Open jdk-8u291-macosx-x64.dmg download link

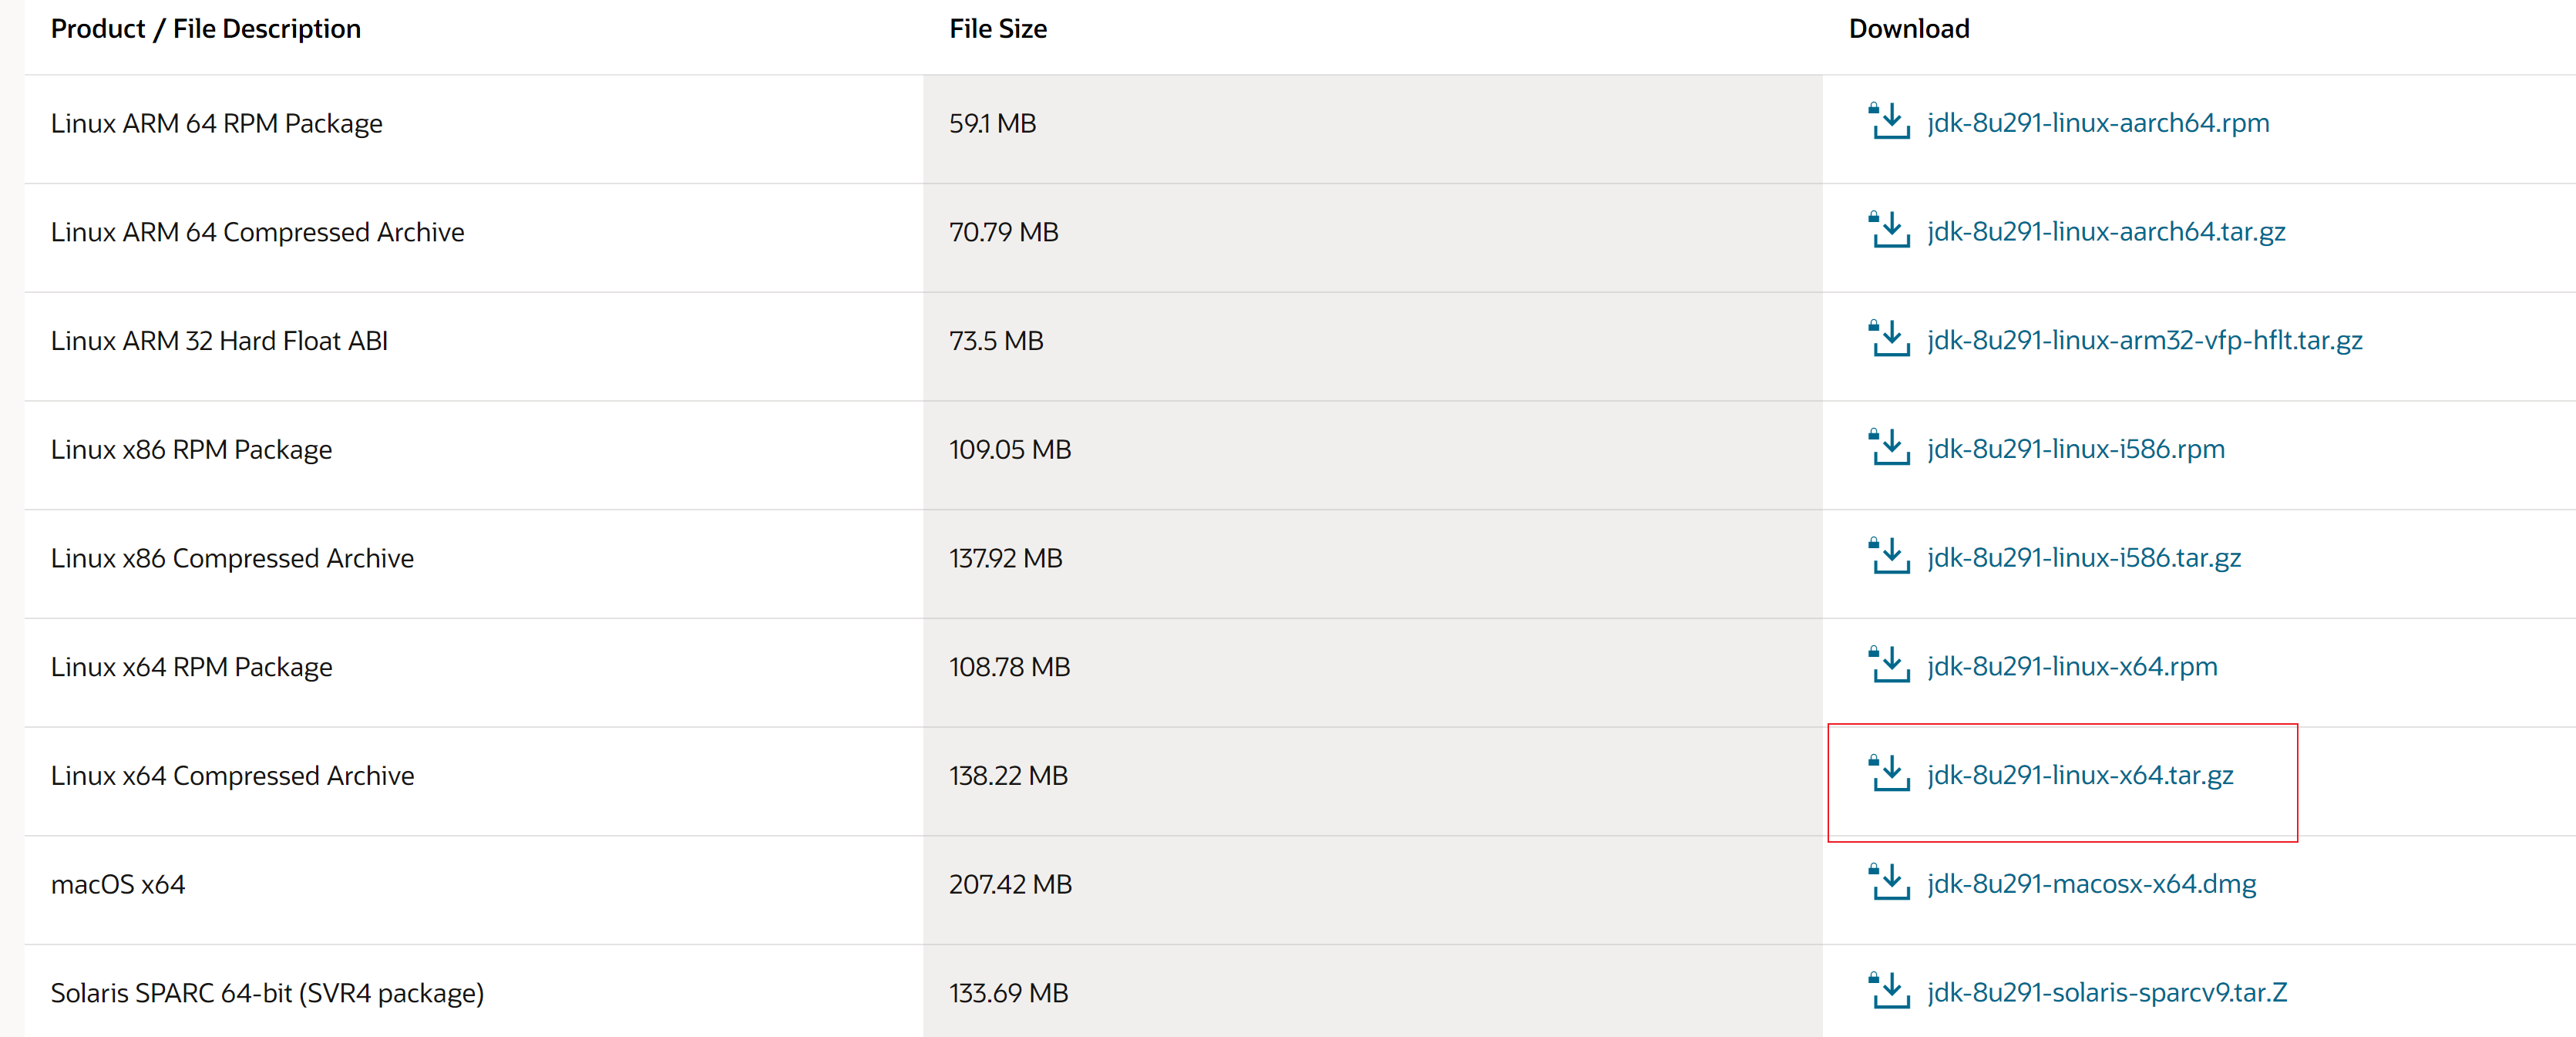[2091, 884]
